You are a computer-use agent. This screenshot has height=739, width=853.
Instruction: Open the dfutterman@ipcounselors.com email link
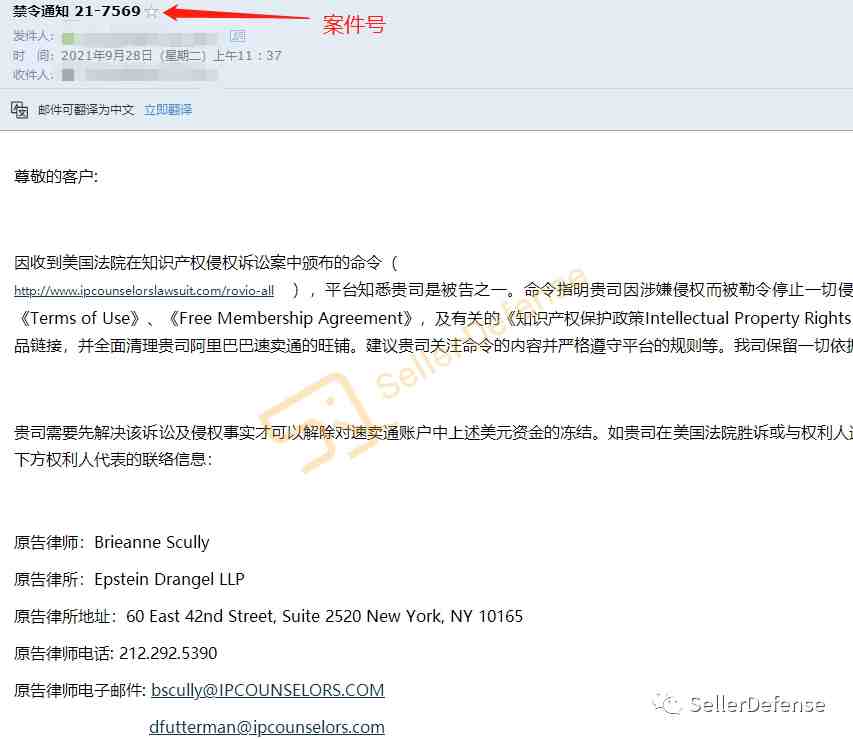(x=267, y=727)
